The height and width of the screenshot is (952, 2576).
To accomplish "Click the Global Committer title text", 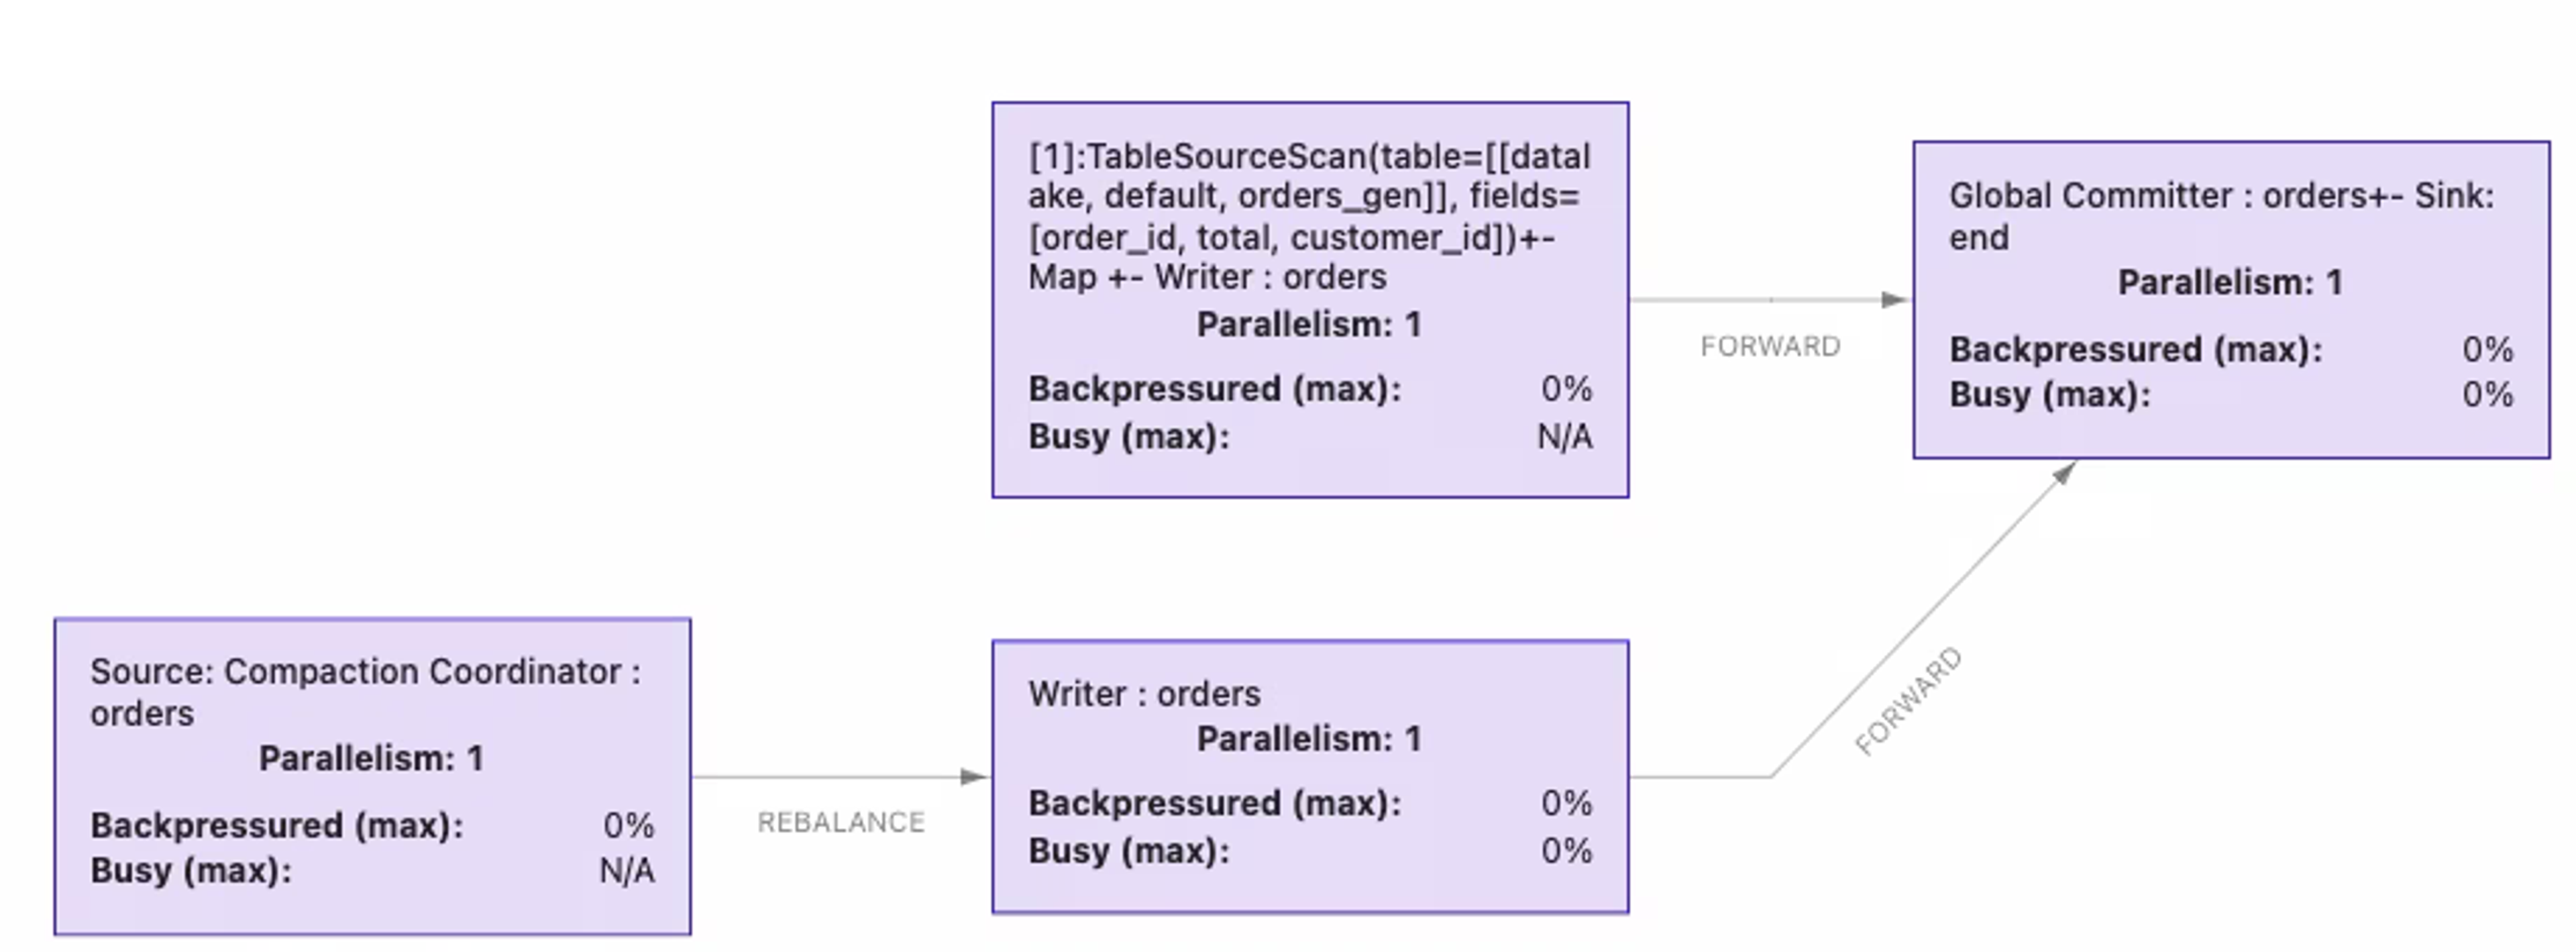I will pyautogui.click(x=2222, y=216).
